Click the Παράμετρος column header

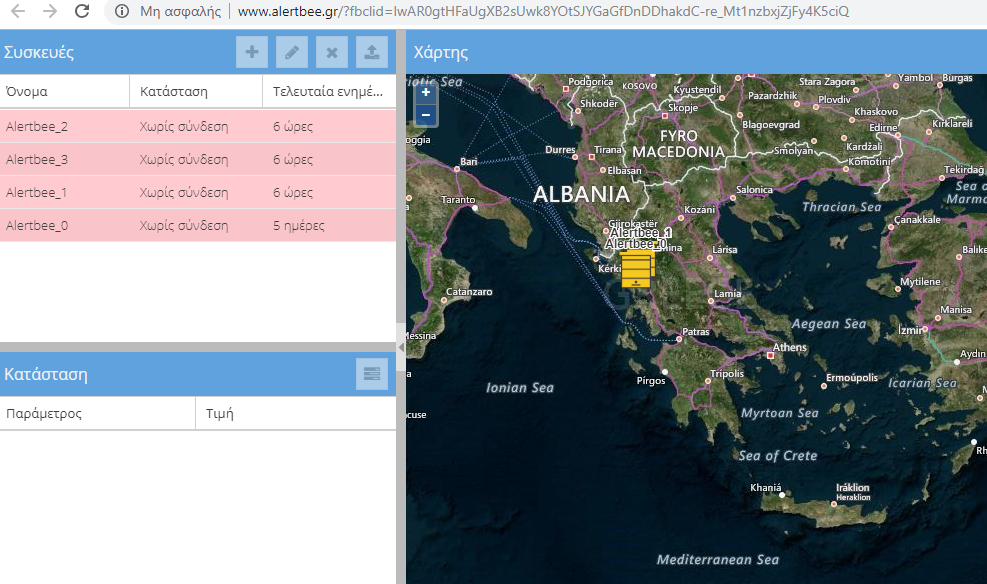98,413
